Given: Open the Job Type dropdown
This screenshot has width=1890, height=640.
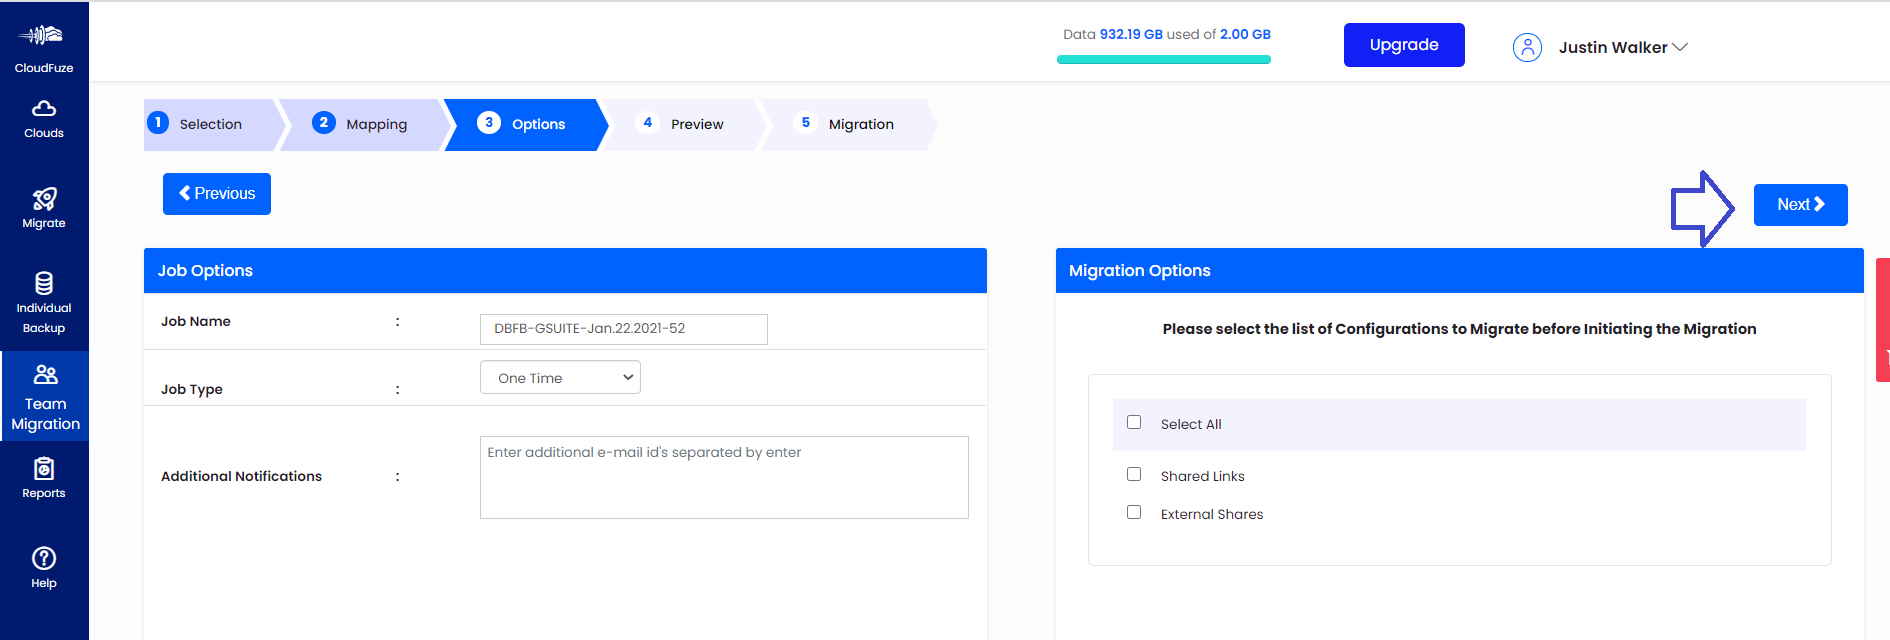Looking at the screenshot, I should click(x=560, y=377).
